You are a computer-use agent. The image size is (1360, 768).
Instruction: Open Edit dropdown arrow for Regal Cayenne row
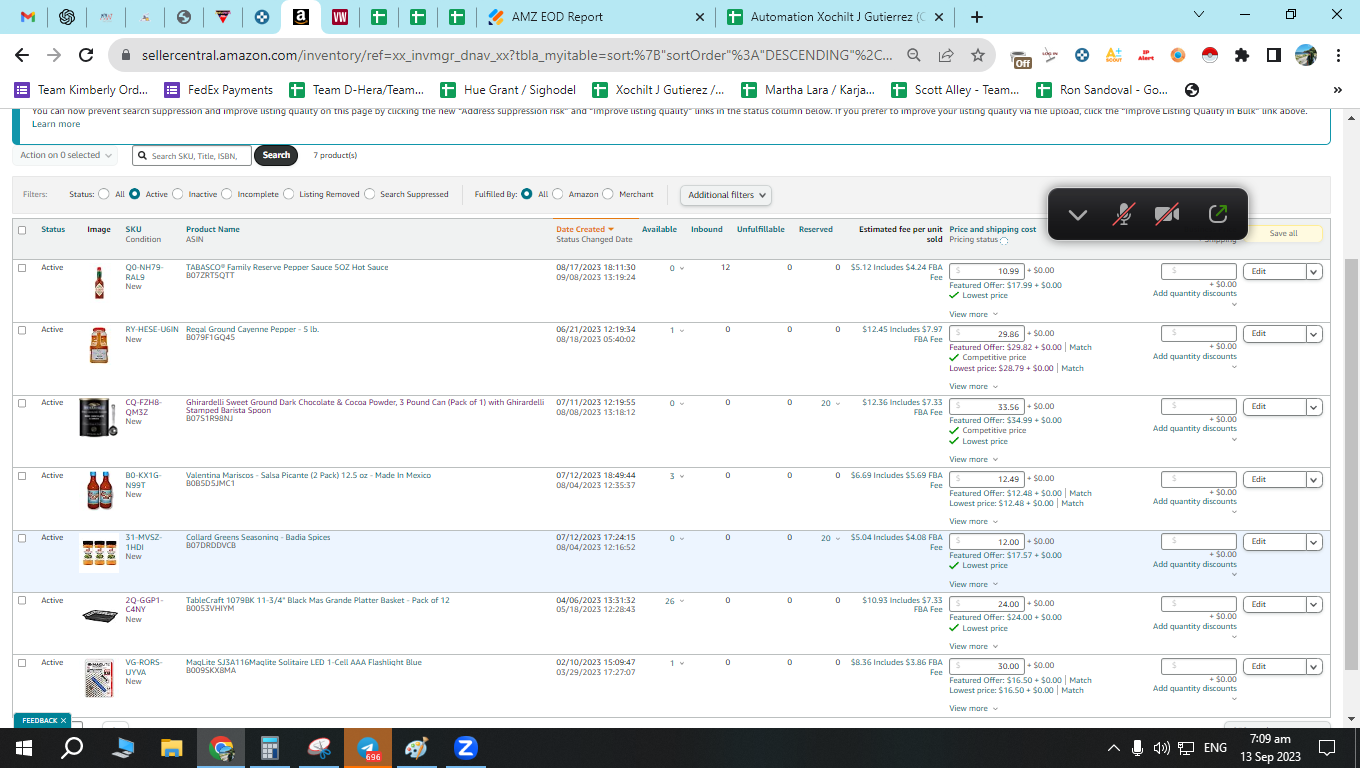click(1314, 334)
